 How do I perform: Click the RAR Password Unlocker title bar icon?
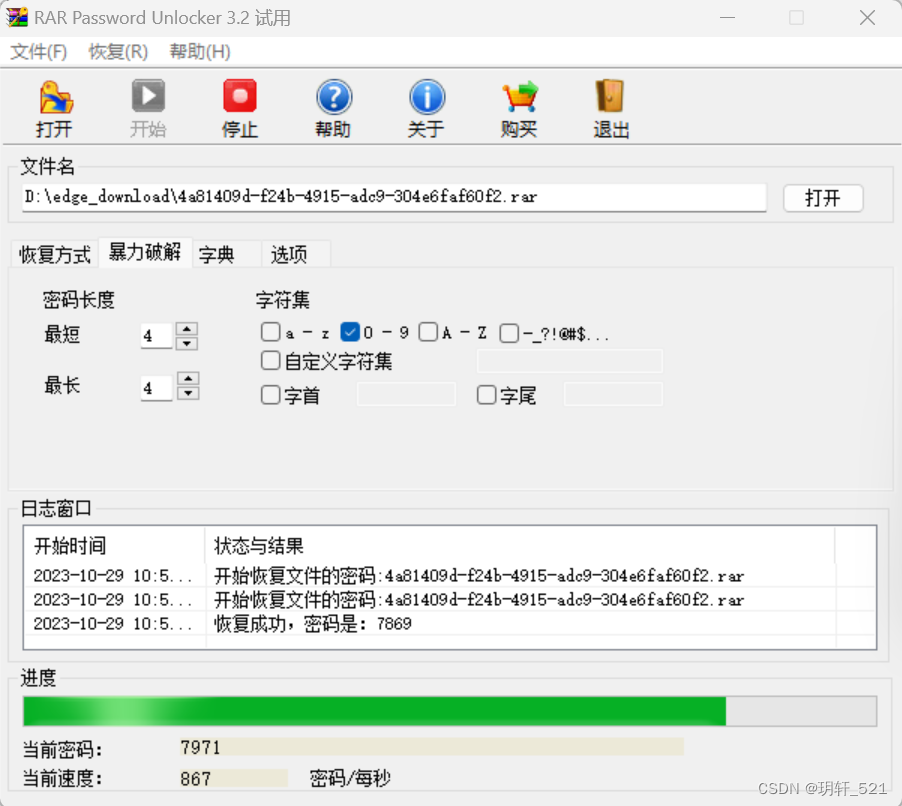17,17
